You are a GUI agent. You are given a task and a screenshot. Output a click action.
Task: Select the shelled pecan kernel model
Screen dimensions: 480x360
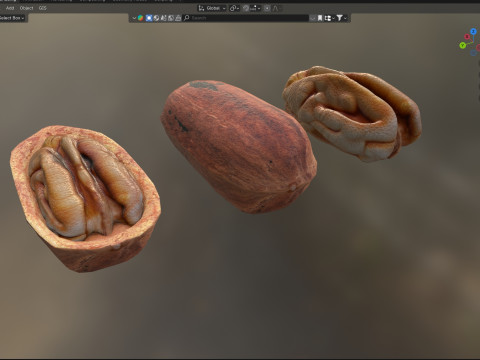click(352, 113)
